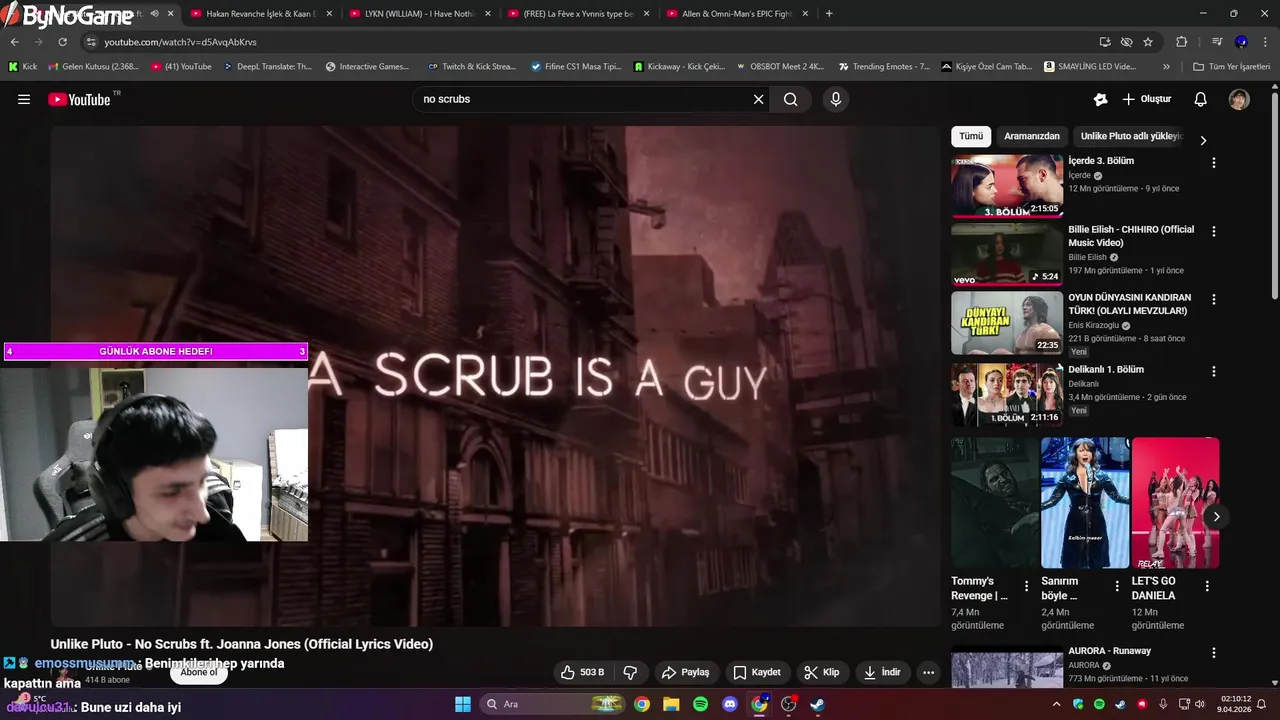Select the Aramanızdan filter chip
1280x720 pixels.
(1032, 136)
